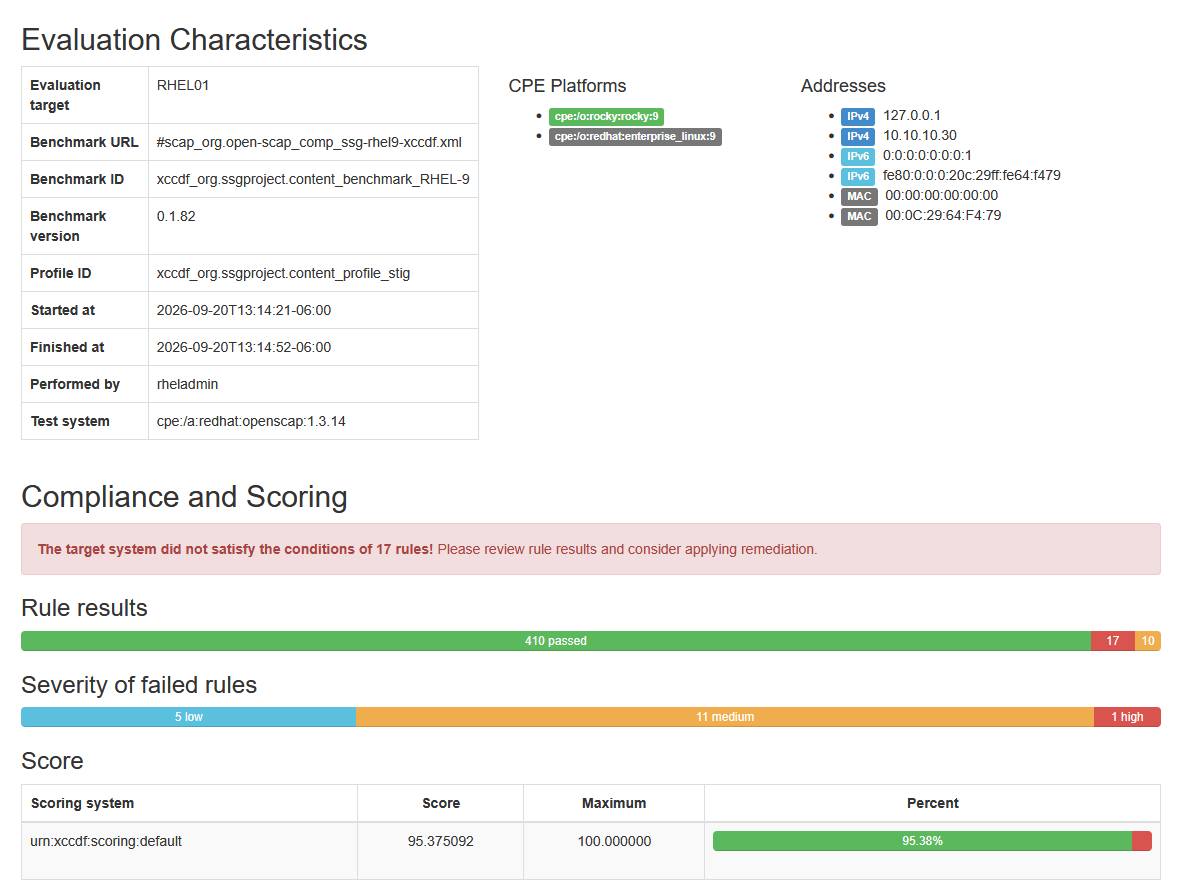The width and height of the screenshot is (1185, 896).
Task: Select the Finished at timestamp 2026-09-20T13:14:52-06:00
Action: pyautogui.click(x=243, y=347)
